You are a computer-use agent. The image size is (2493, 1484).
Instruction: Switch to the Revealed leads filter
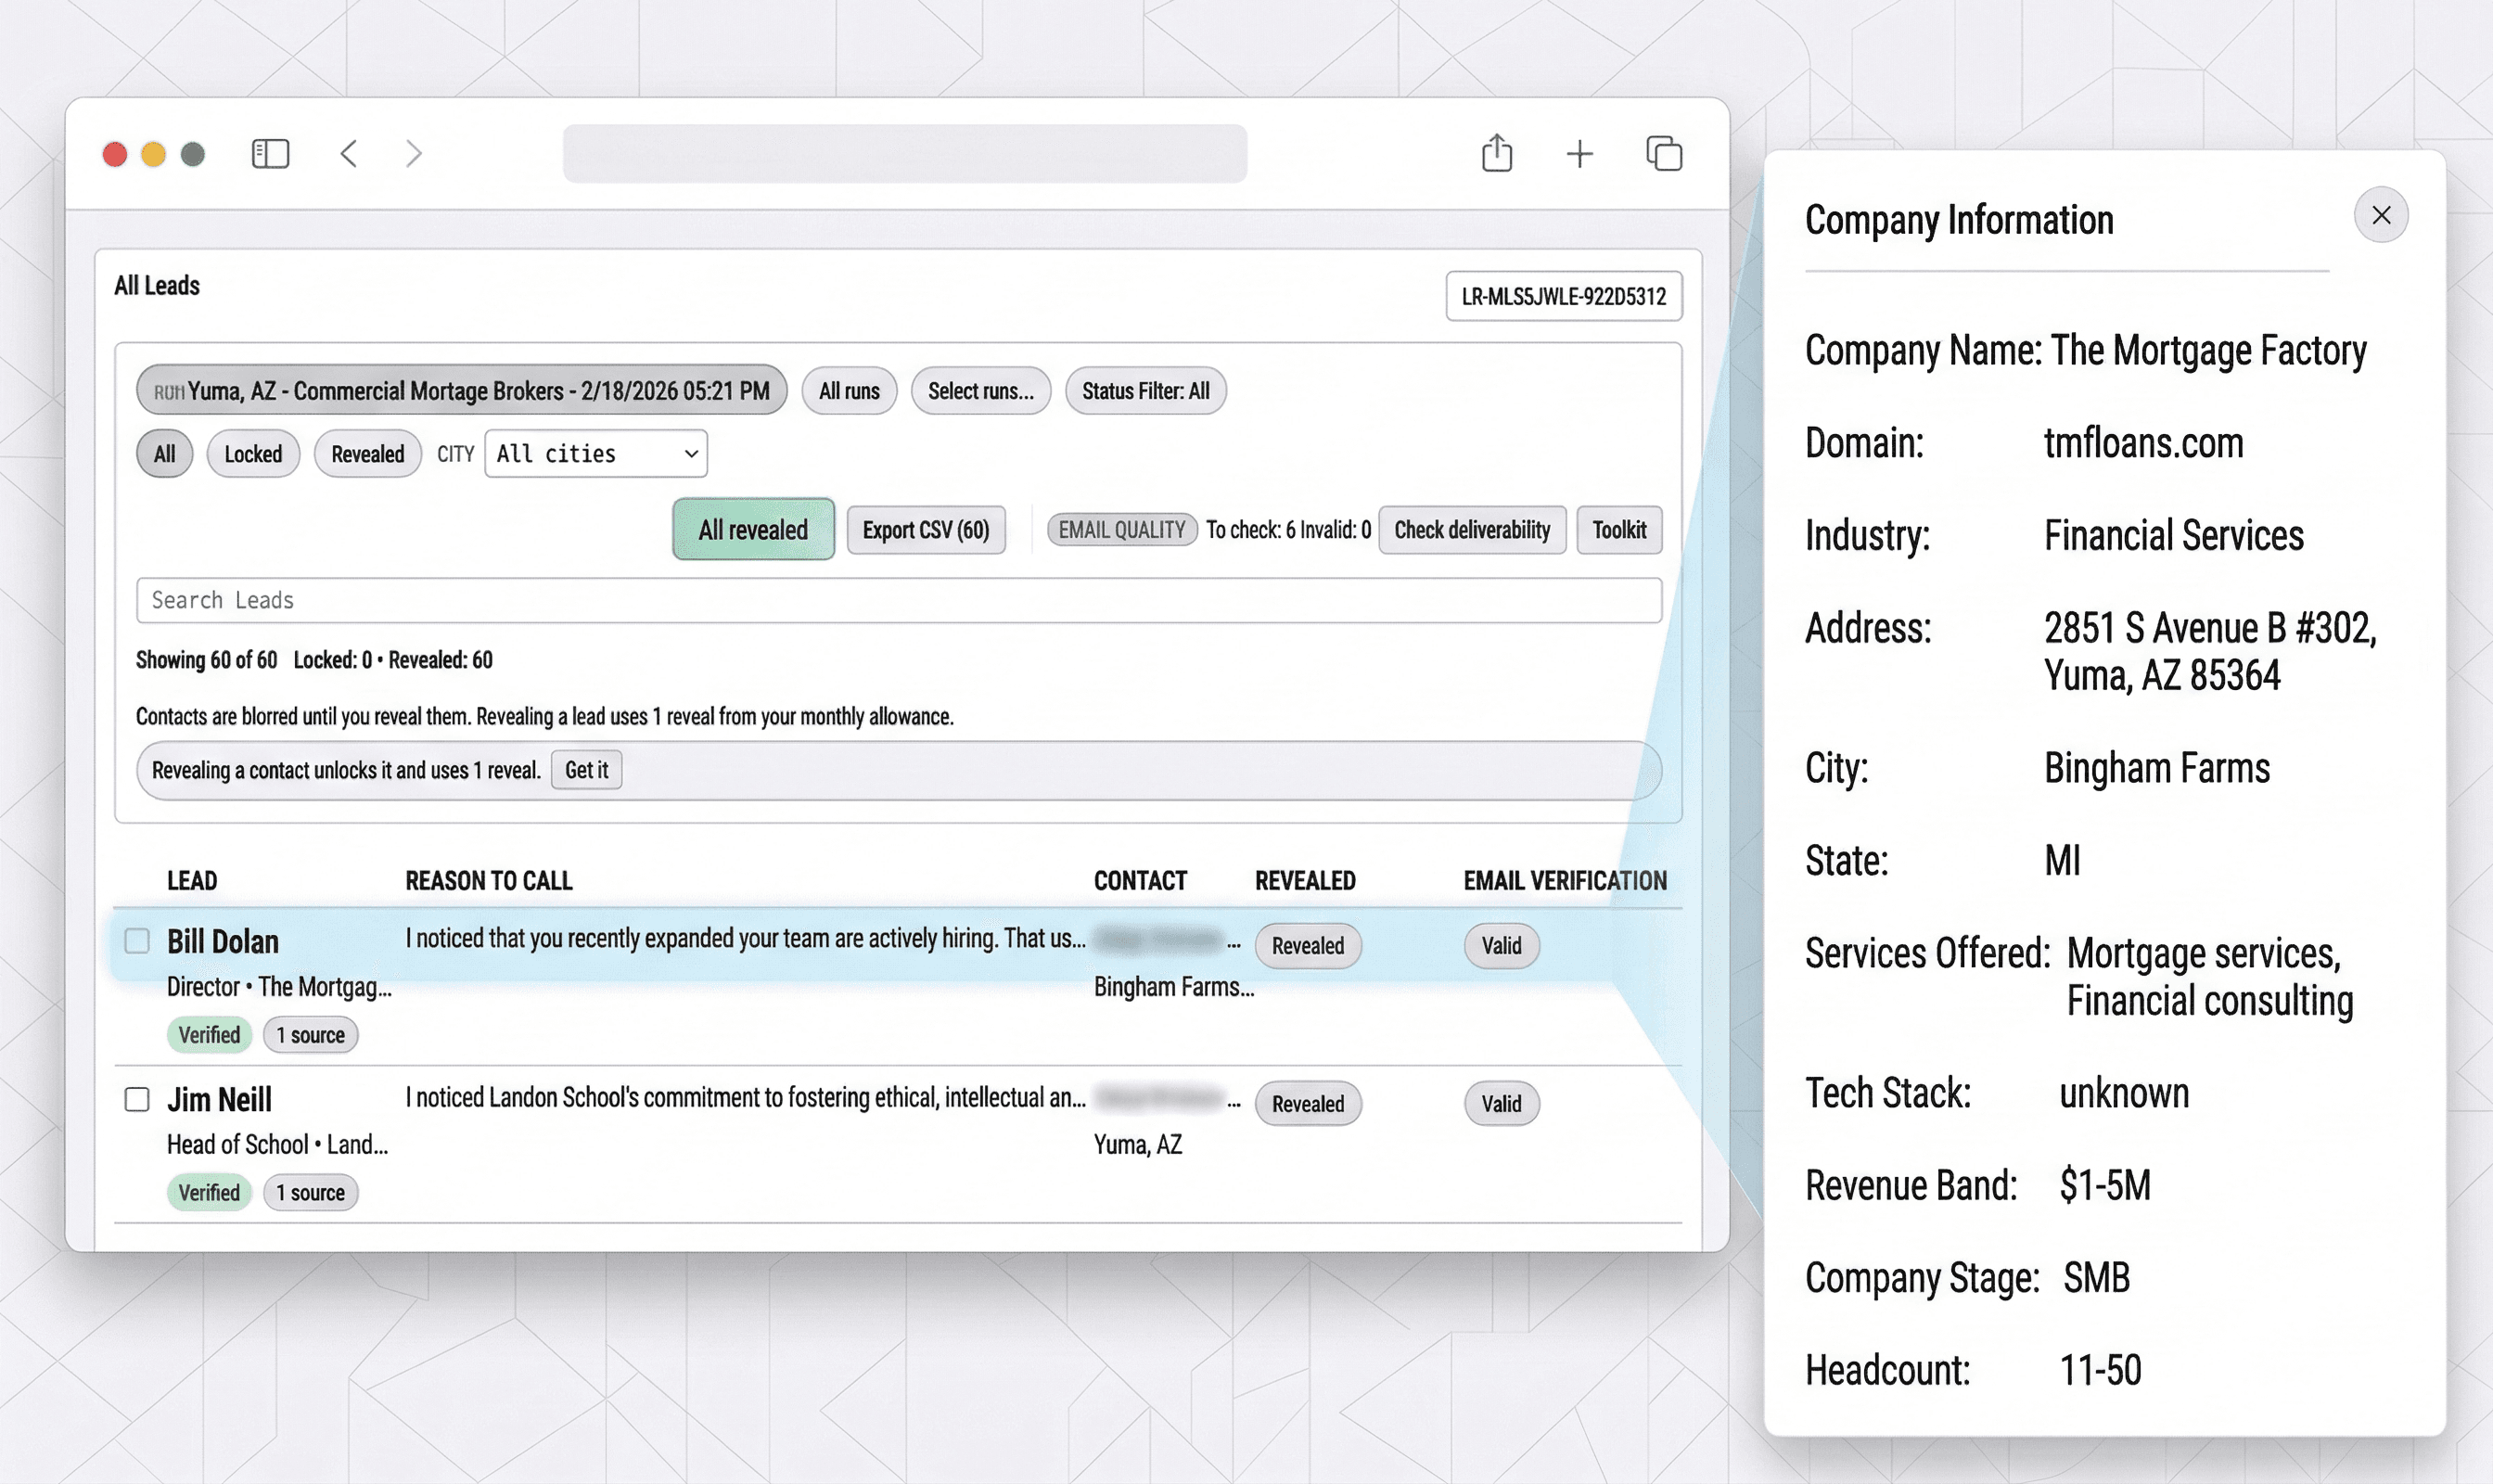pos(367,454)
